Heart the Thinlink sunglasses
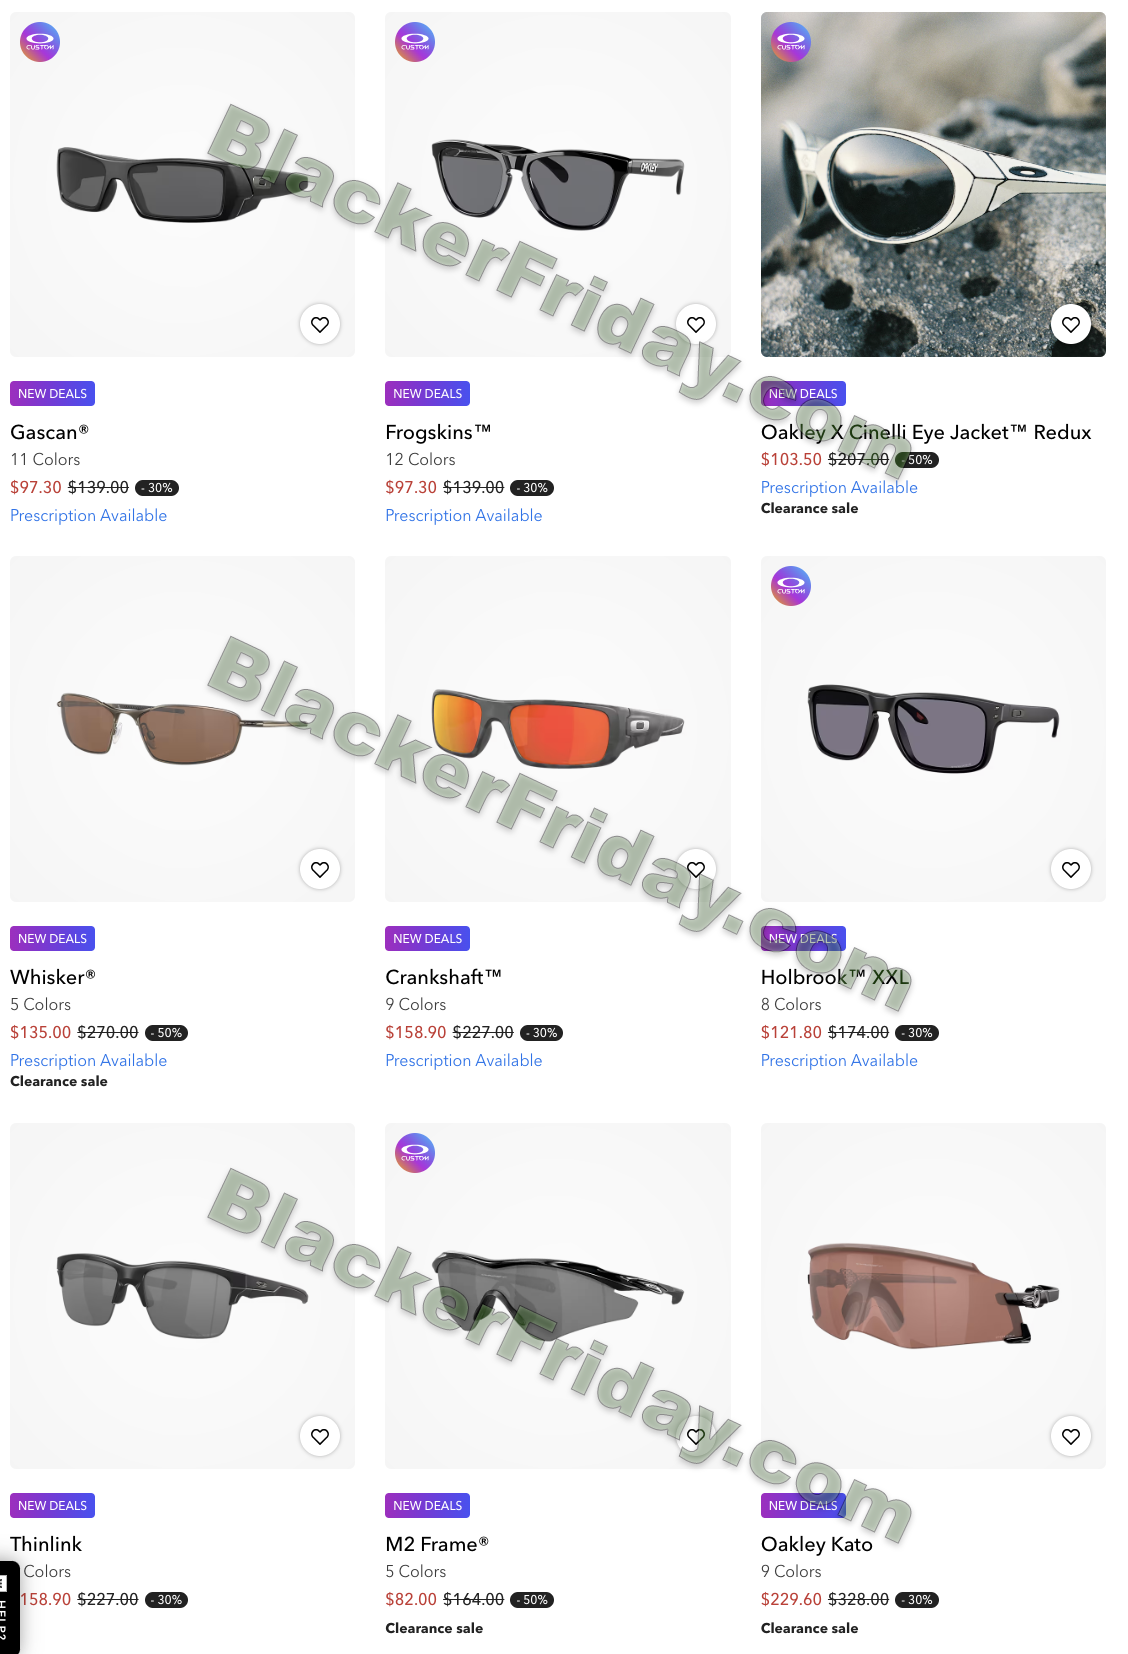Viewport: 1128px width, 1654px height. click(320, 1436)
